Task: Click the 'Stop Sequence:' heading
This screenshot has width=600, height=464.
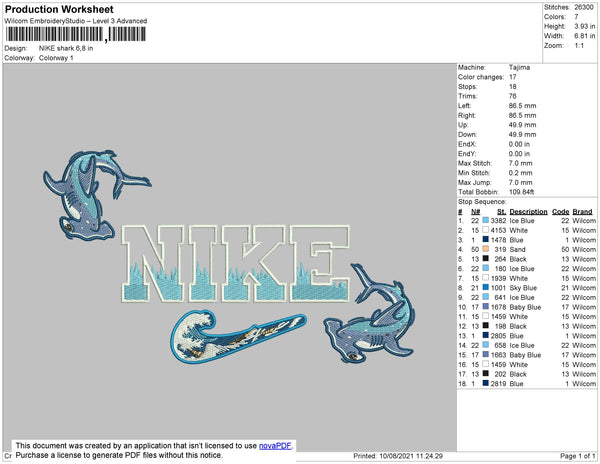Action: pyautogui.click(x=482, y=202)
